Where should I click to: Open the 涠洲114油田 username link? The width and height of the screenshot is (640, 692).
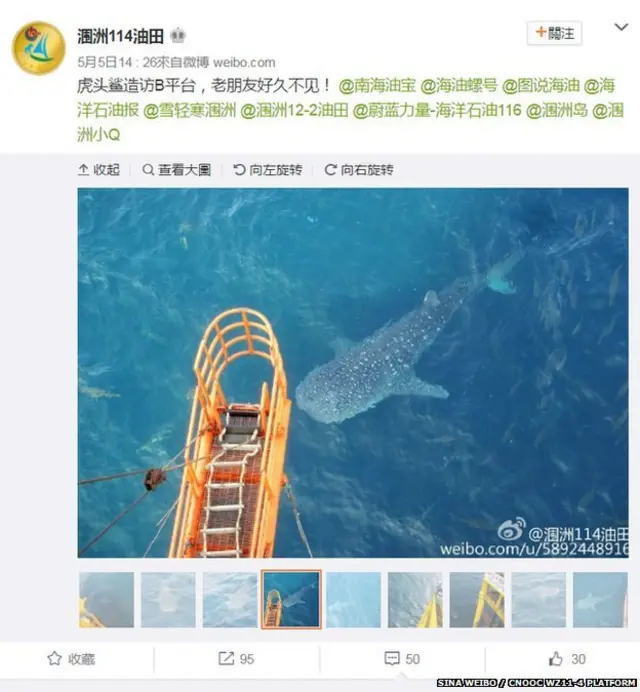tap(120, 36)
